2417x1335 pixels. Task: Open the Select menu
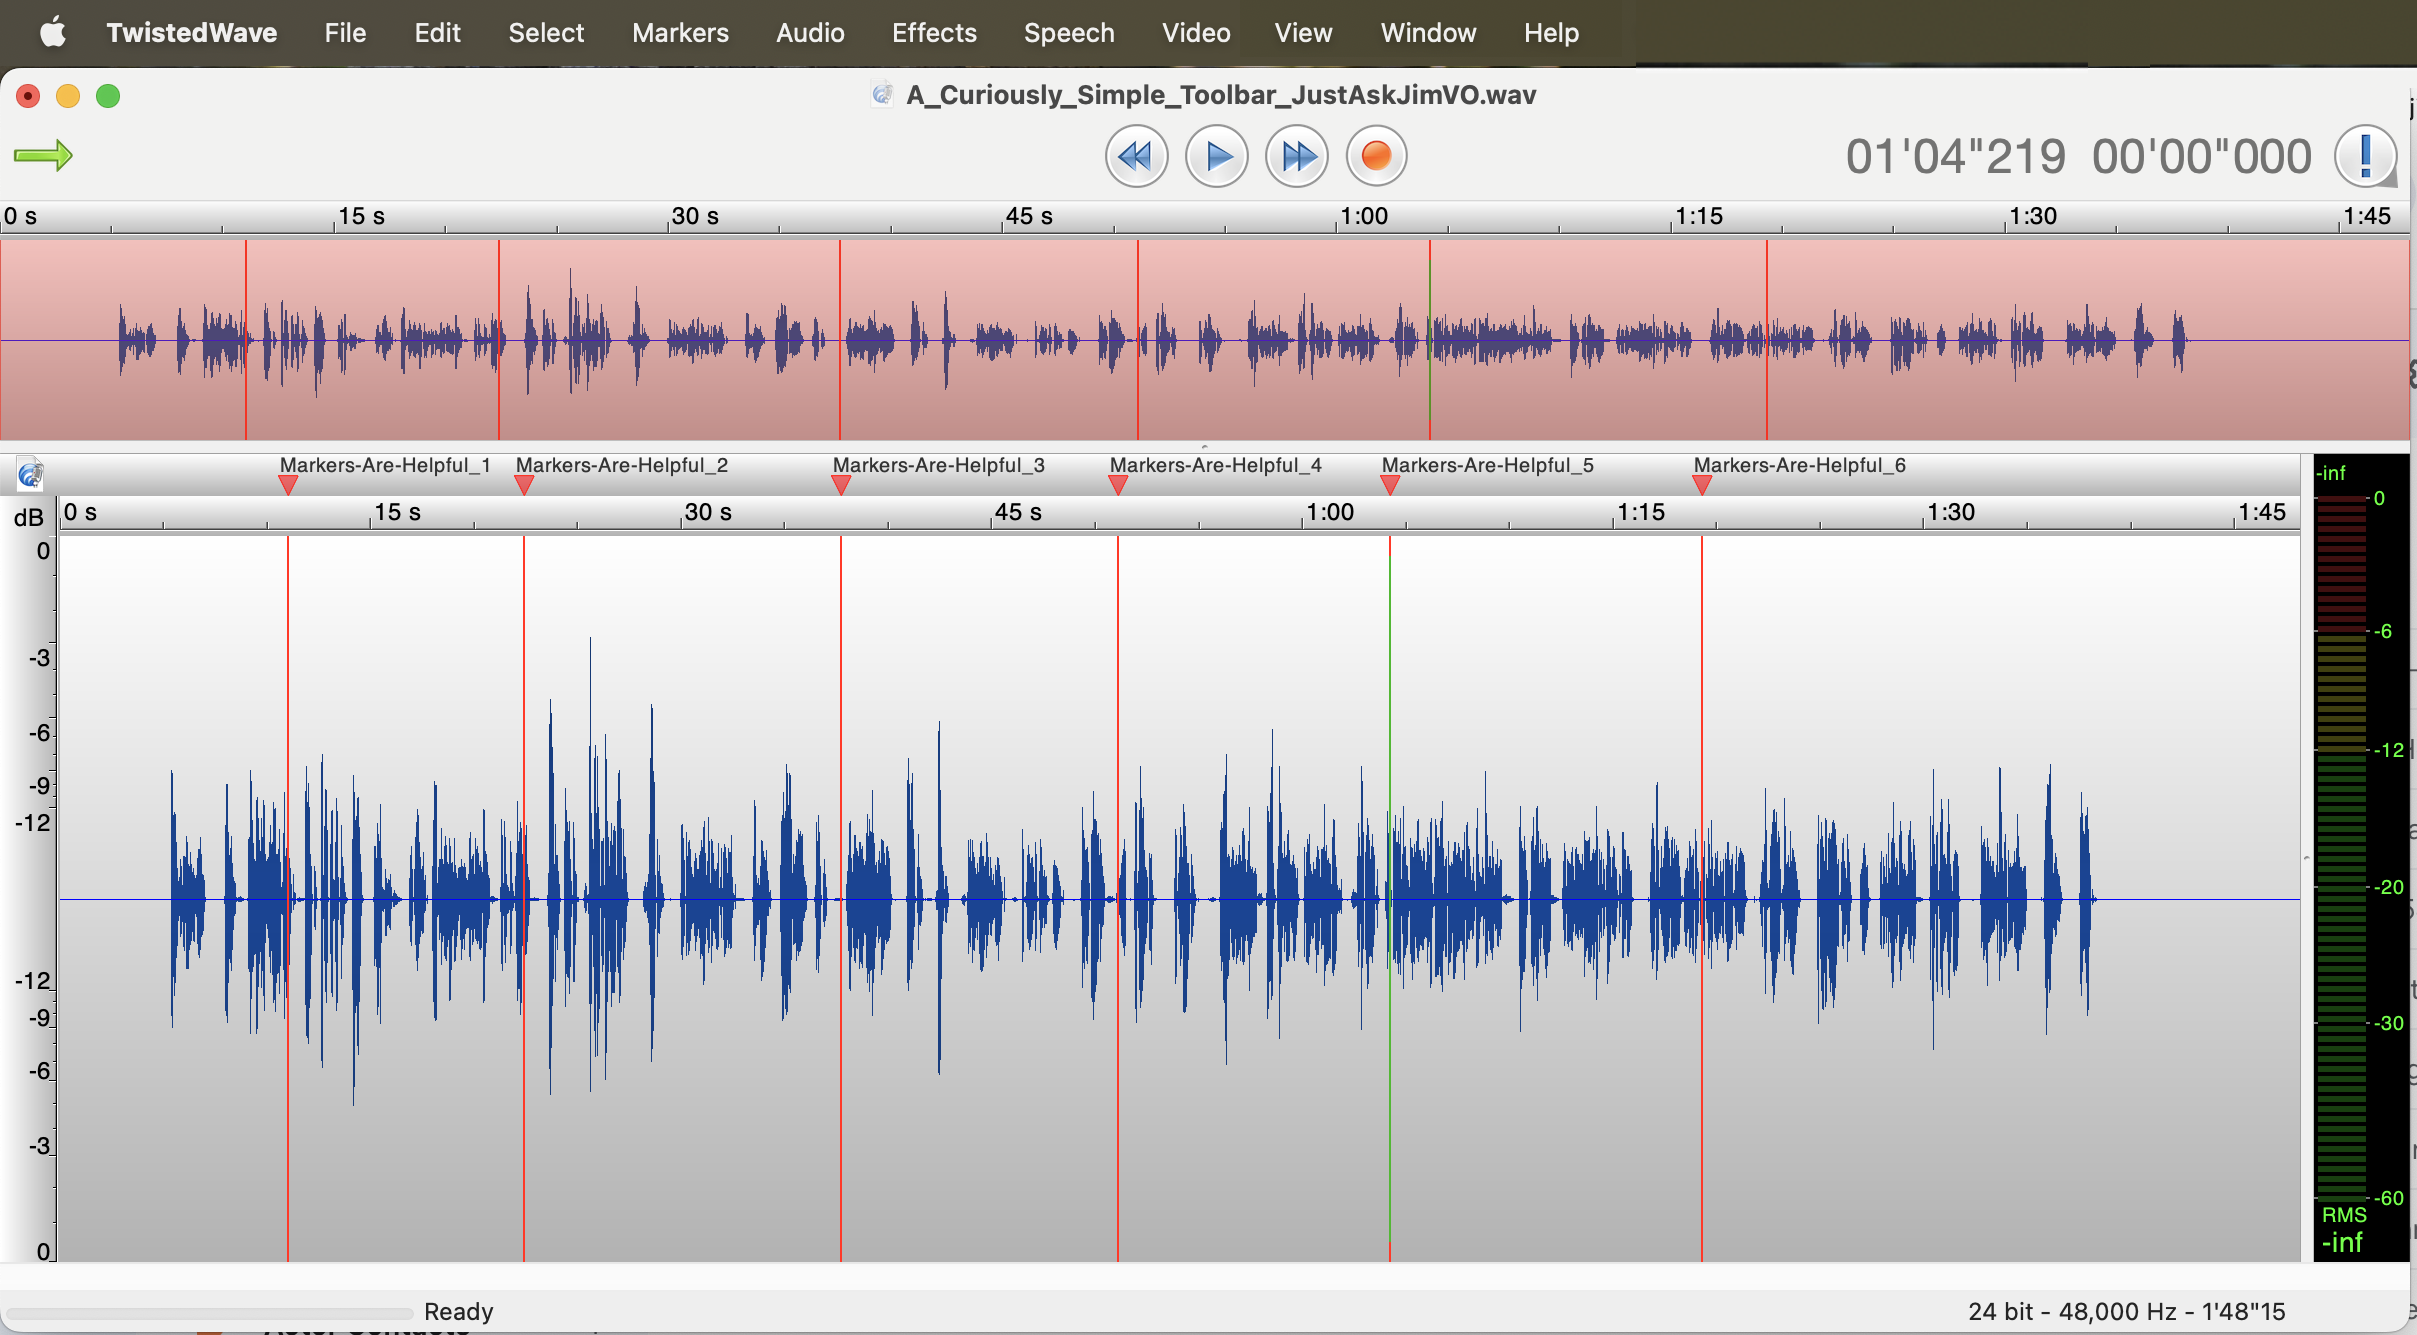pyautogui.click(x=546, y=33)
